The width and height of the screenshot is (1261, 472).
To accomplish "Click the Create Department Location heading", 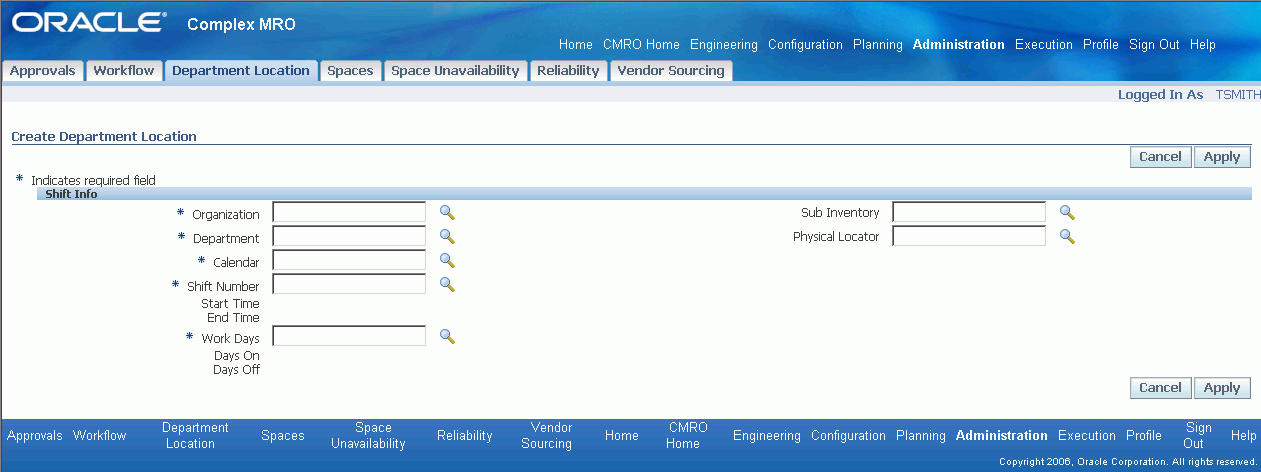I will pos(104,136).
